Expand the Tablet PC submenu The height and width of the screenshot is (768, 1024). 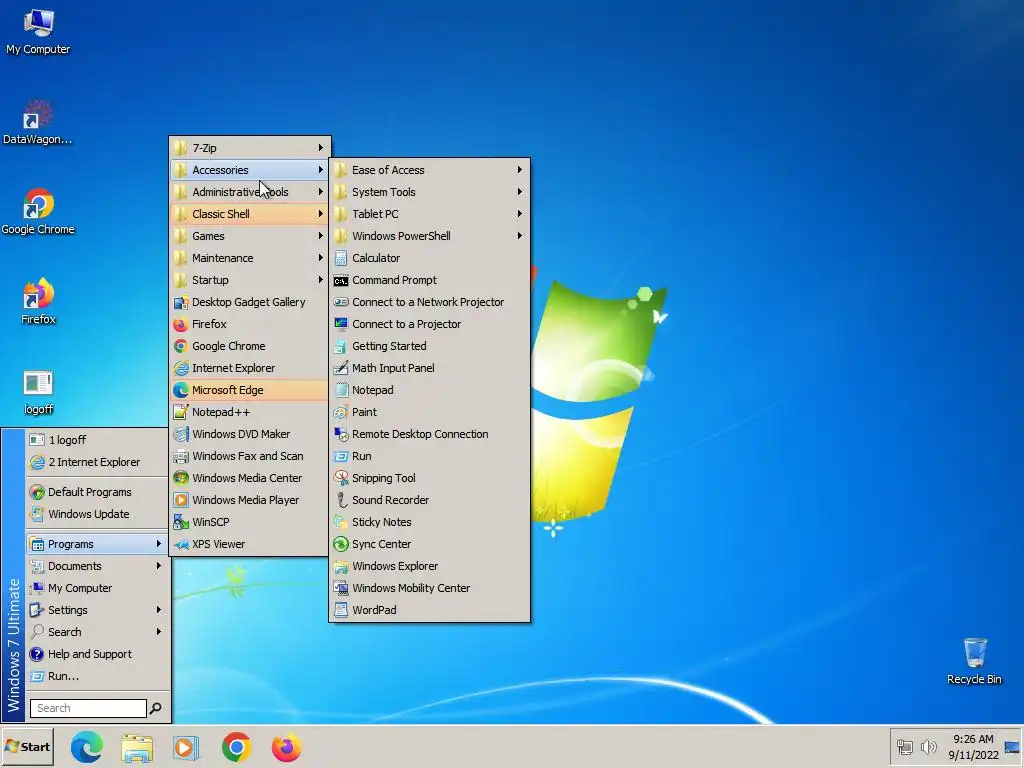click(x=430, y=214)
